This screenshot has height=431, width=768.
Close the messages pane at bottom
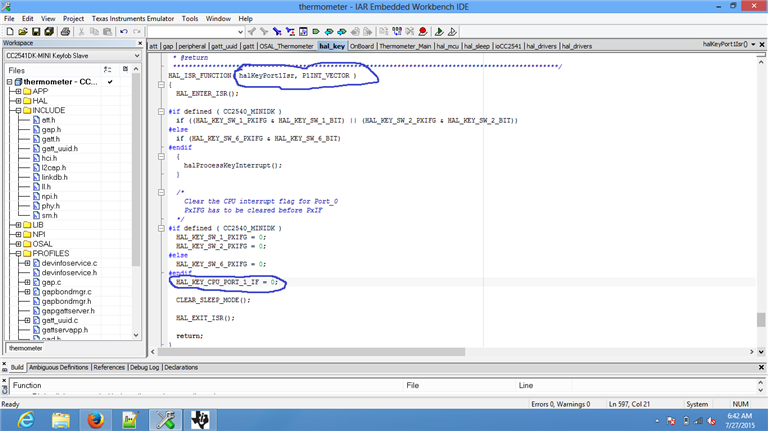761,367
